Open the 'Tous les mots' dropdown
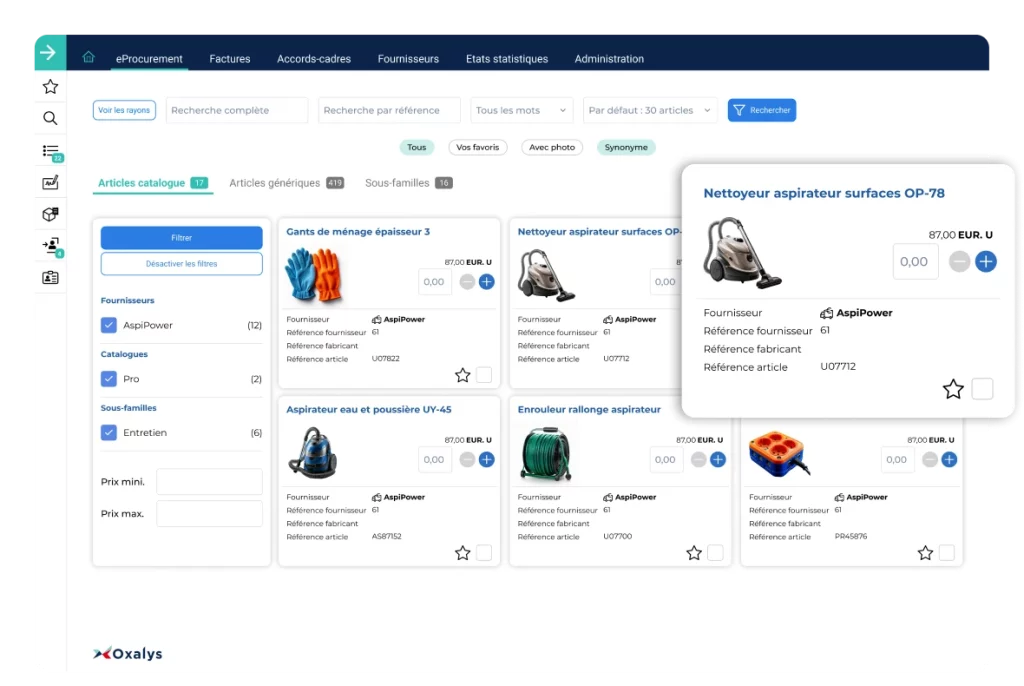Image resolution: width=1024 pixels, height=686 pixels. click(522, 111)
